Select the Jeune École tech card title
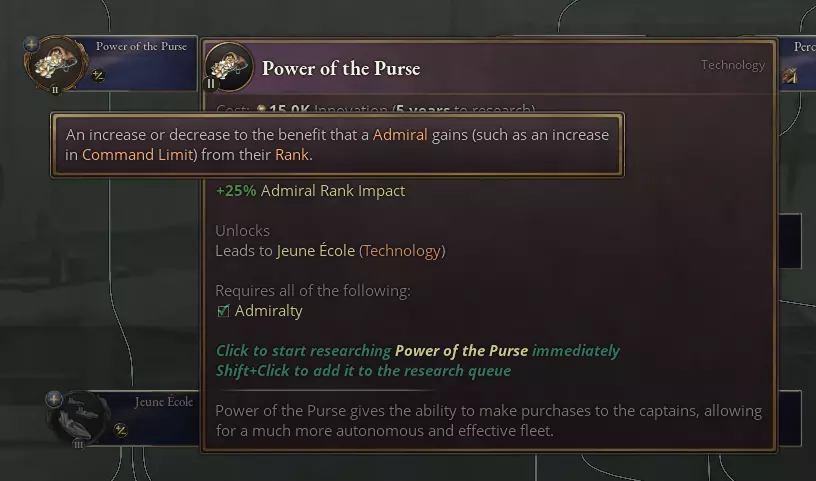The height and width of the screenshot is (481, 816). (163, 402)
